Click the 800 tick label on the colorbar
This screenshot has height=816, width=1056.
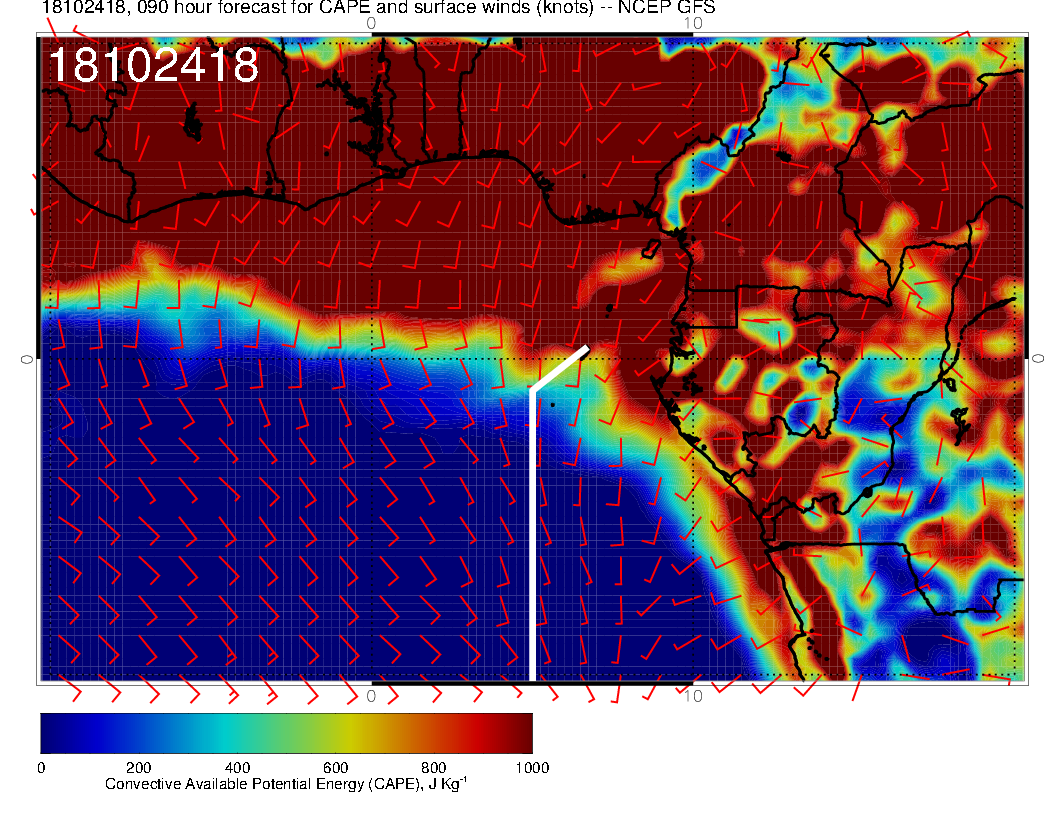coord(433,768)
